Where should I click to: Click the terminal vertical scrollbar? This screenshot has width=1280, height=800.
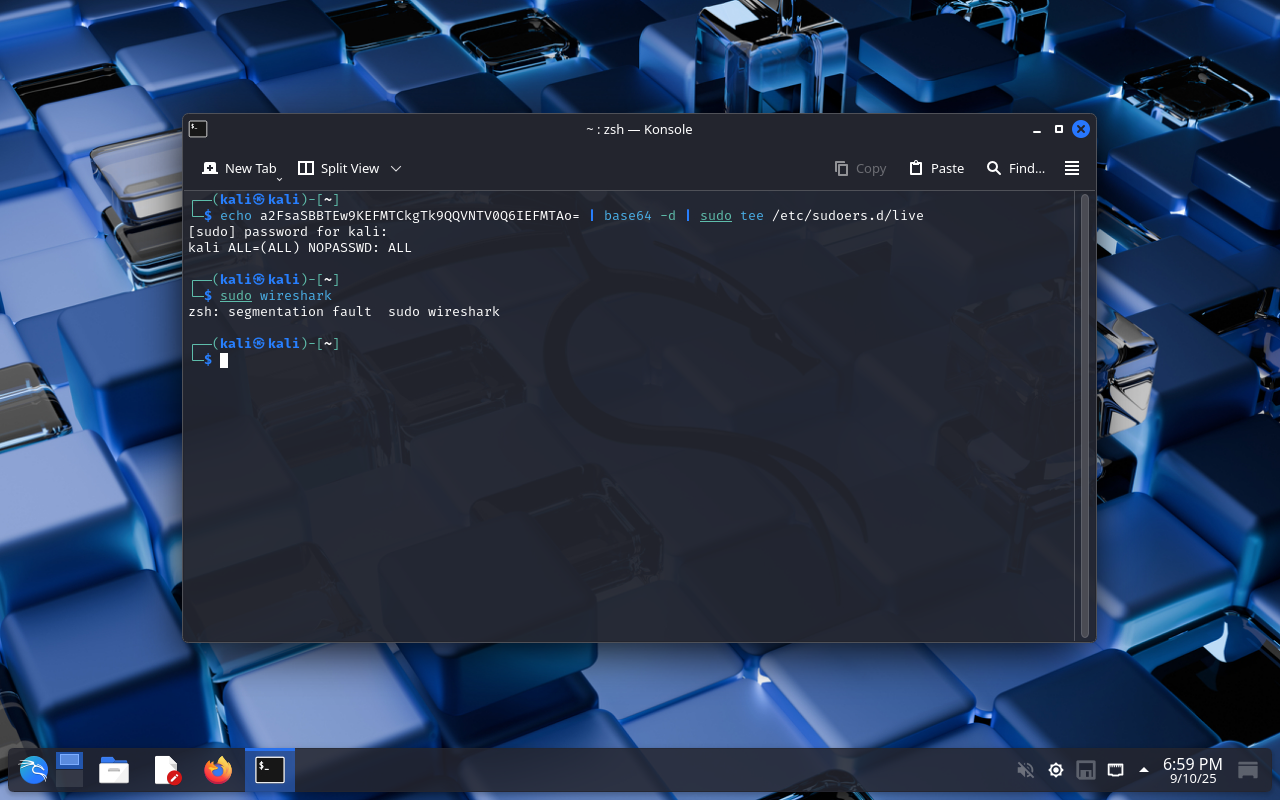click(1085, 415)
